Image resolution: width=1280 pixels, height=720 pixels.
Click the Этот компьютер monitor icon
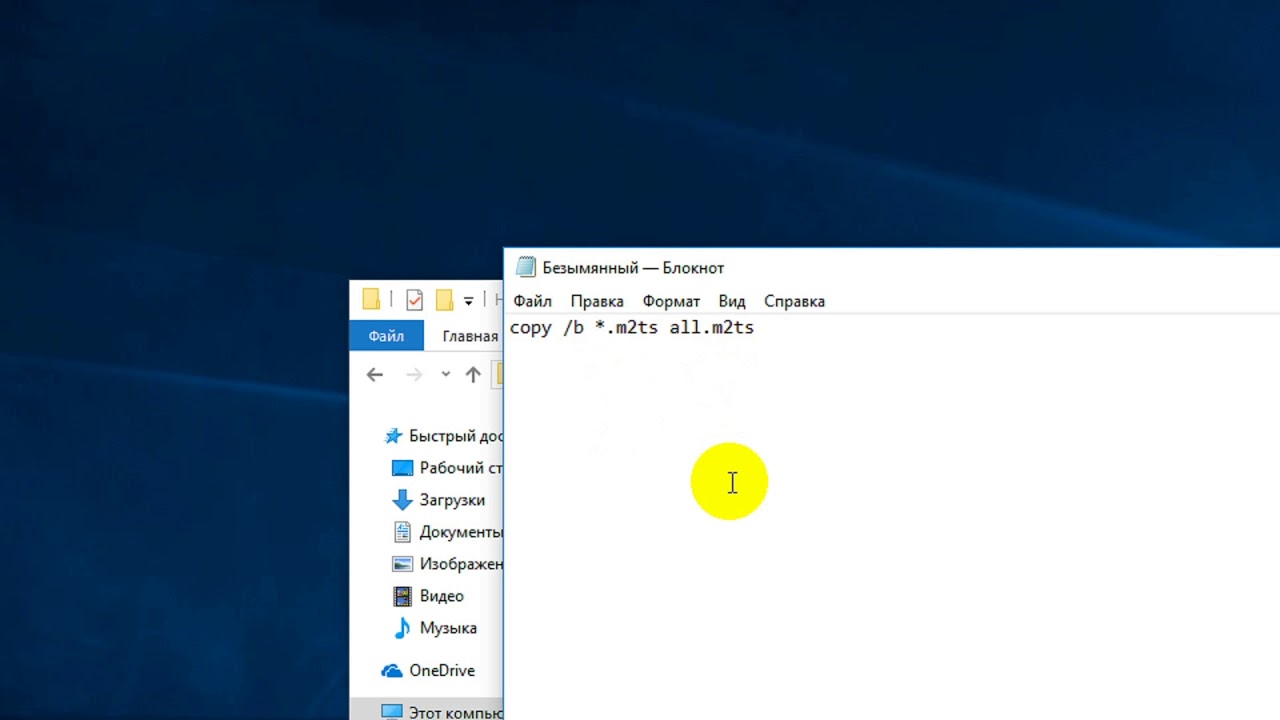click(x=391, y=712)
